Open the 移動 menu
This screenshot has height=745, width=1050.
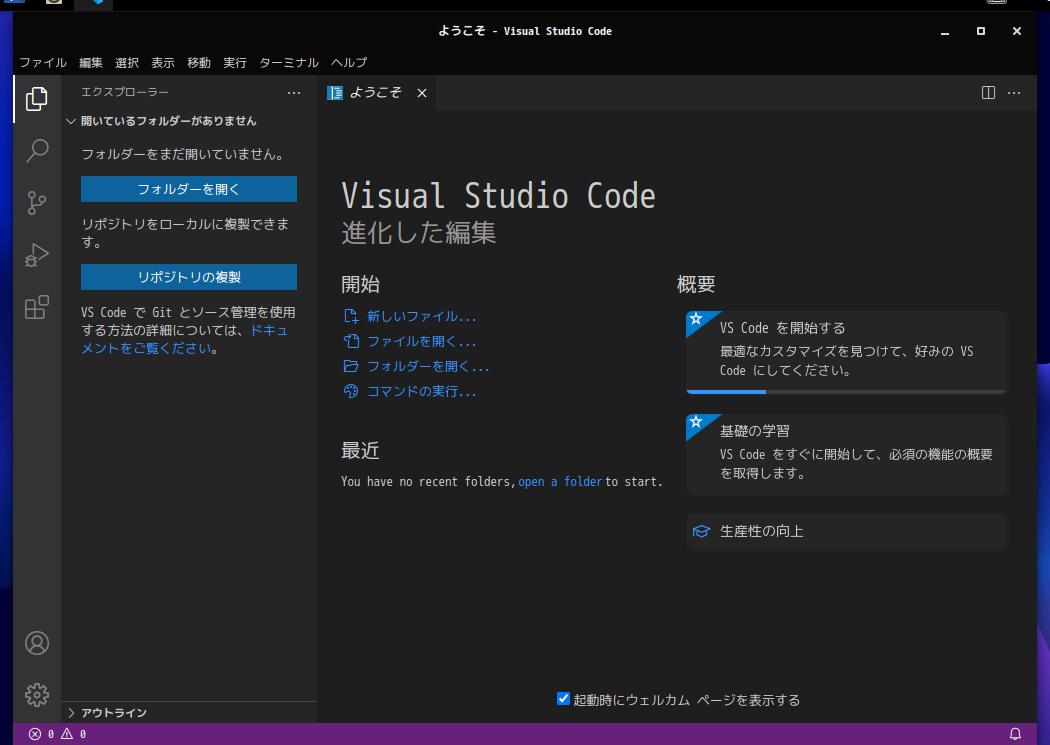(199, 62)
